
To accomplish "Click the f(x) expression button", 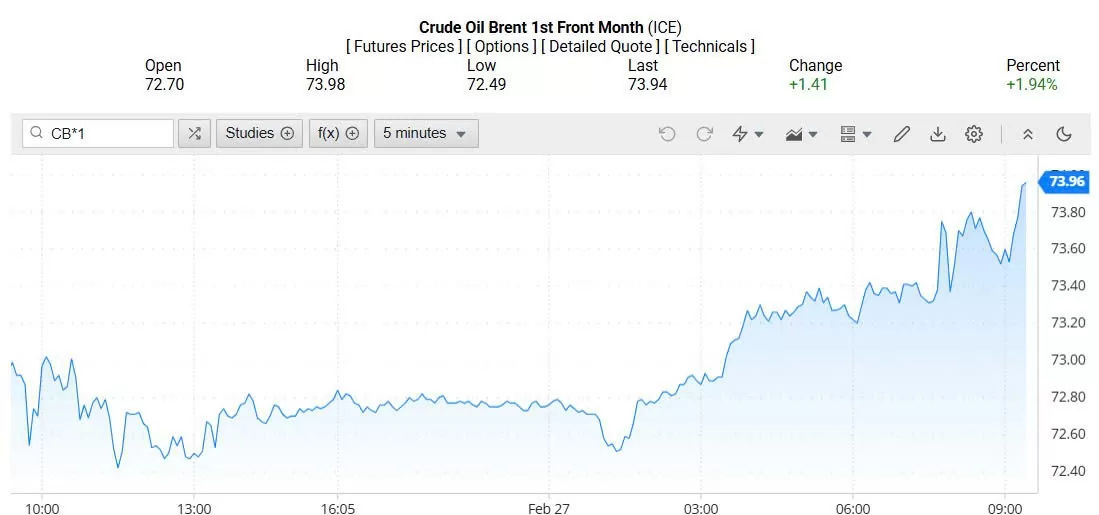I will 338,133.
